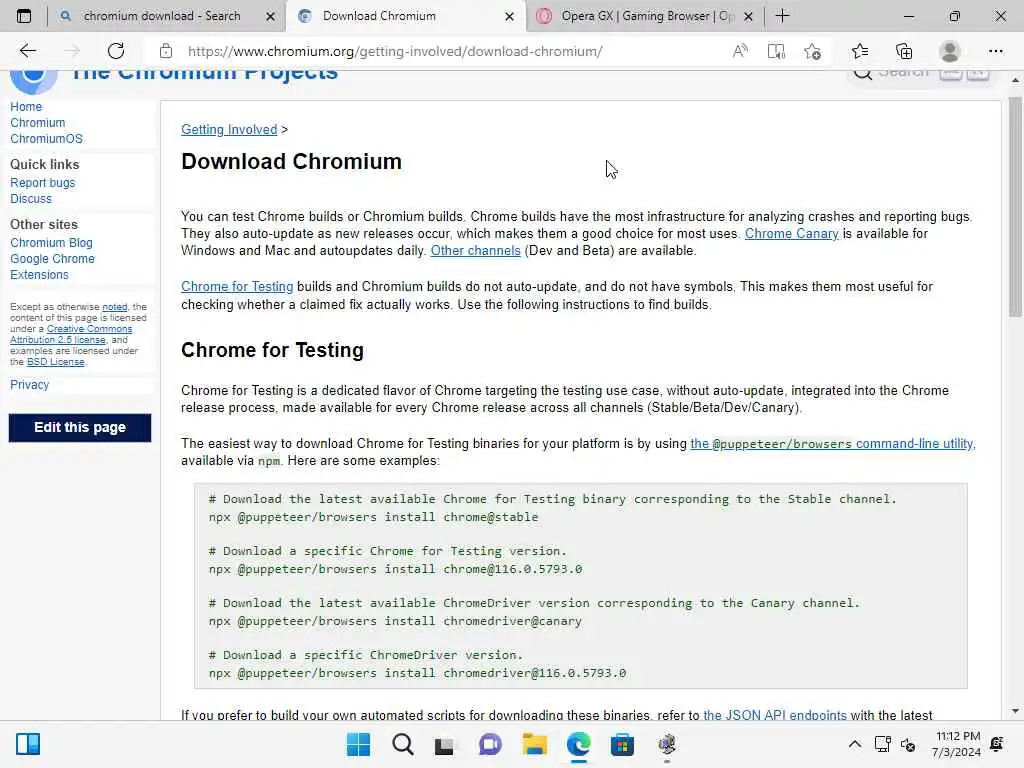Open the notification center icon
The width and height of the screenshot is (1024, 768).
[997, 744]
